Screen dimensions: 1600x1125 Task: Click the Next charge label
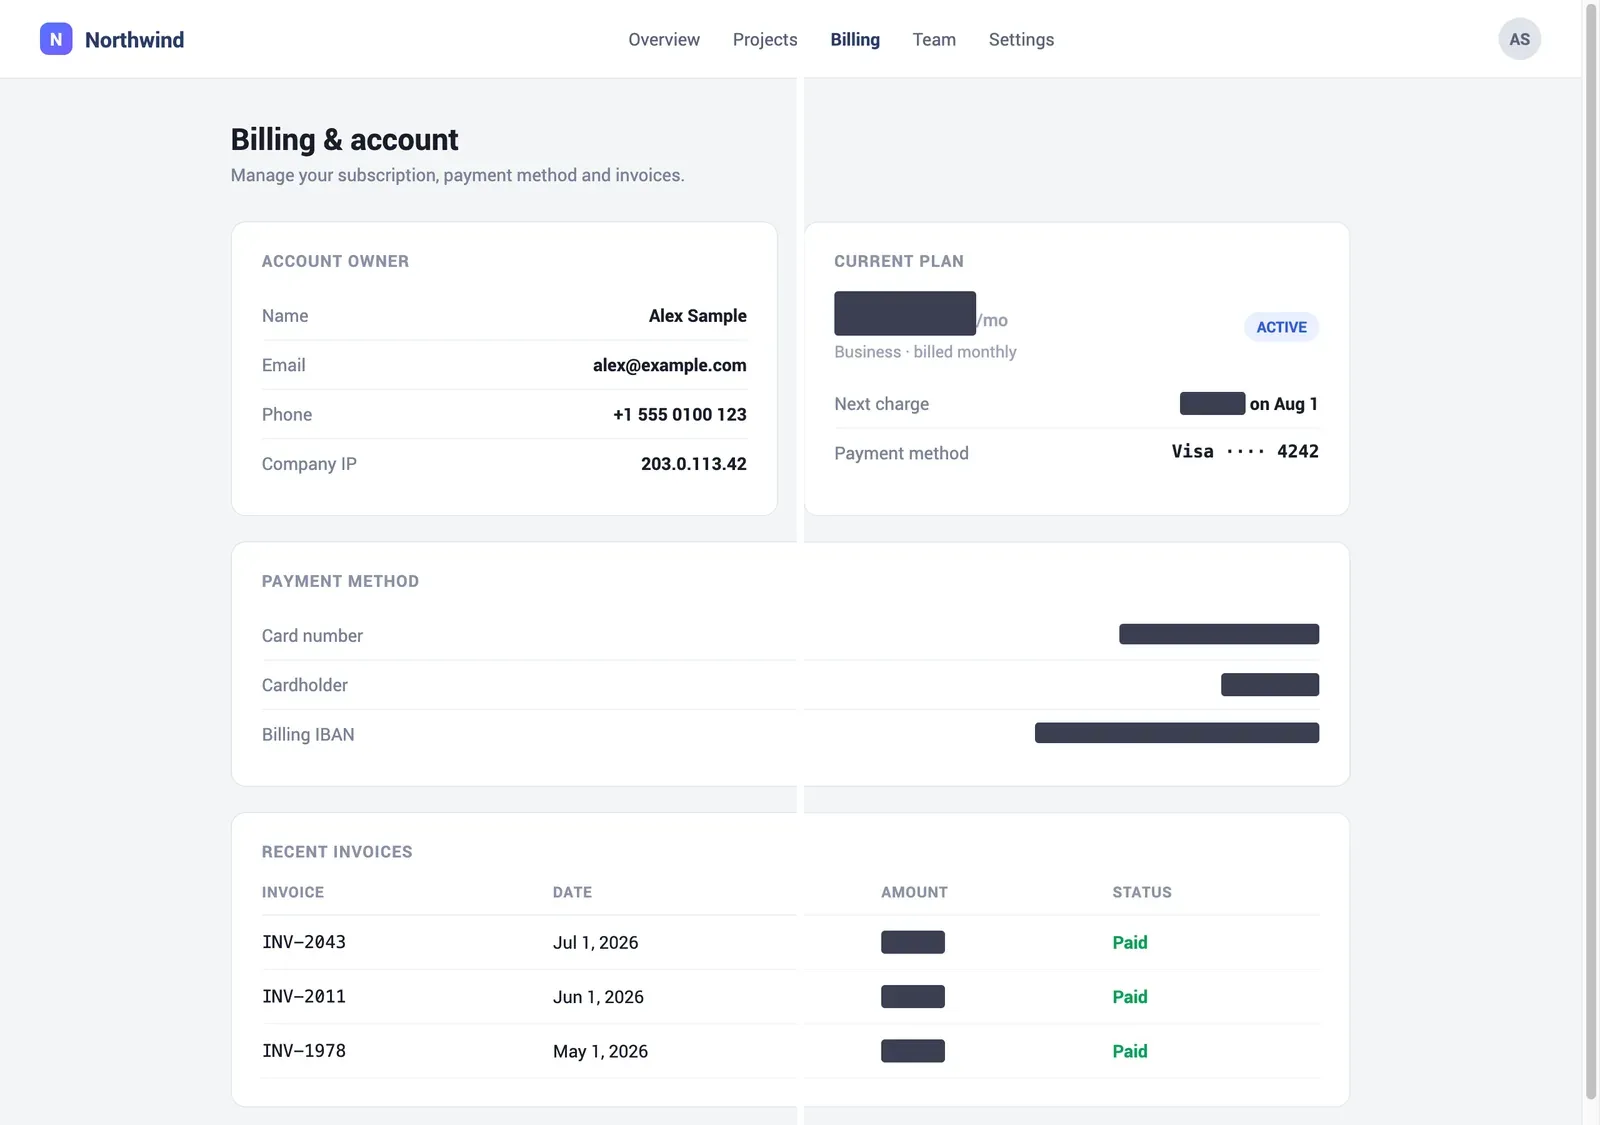click(x=882, y=404)
